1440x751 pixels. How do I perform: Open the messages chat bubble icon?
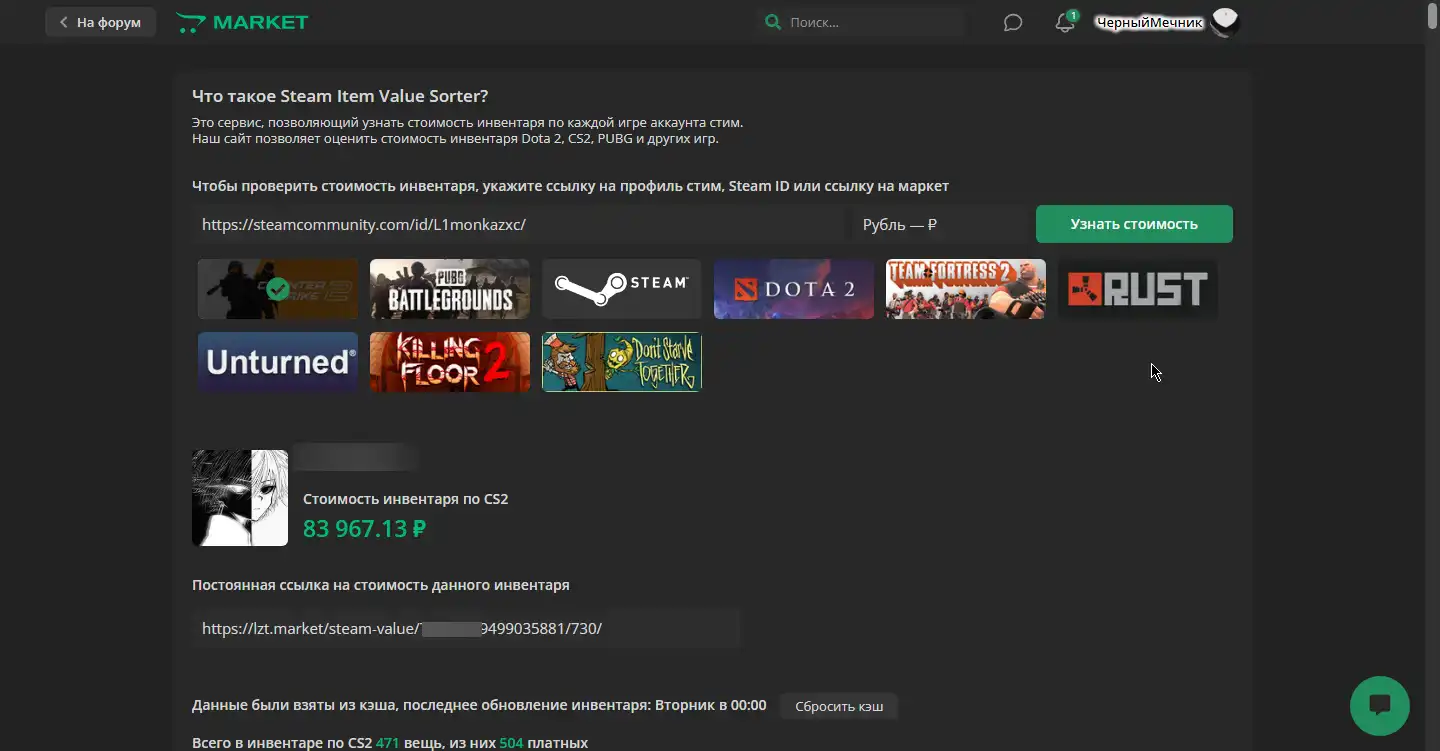point(1013,22)
